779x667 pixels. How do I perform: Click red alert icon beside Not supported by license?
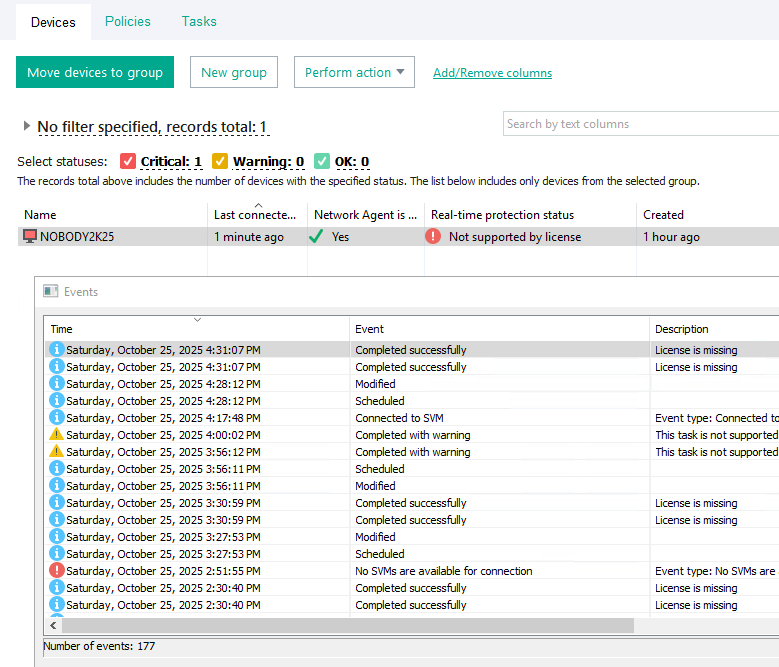(433, 237)
